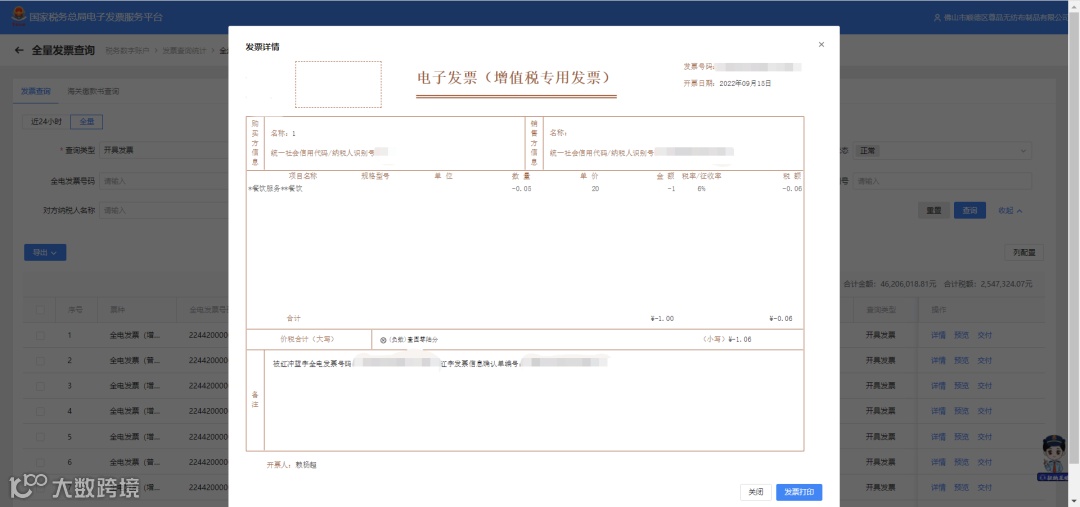The width and height of the screenshot is (1080, 507).
Task: Click the 重置 button
Action: (x=934, y=211)
